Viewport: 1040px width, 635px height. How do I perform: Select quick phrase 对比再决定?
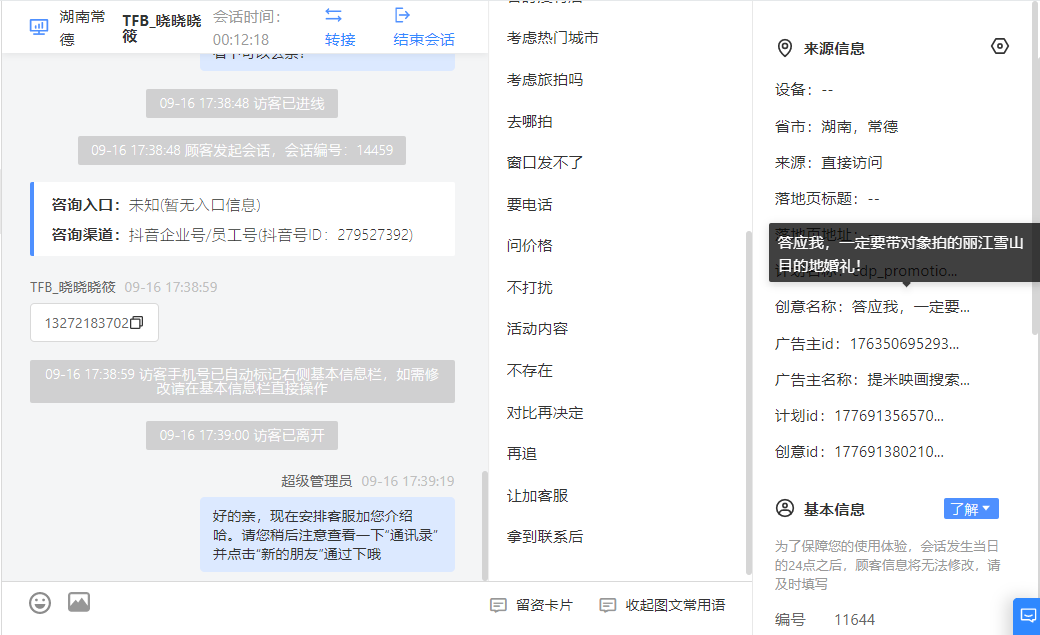545,413
